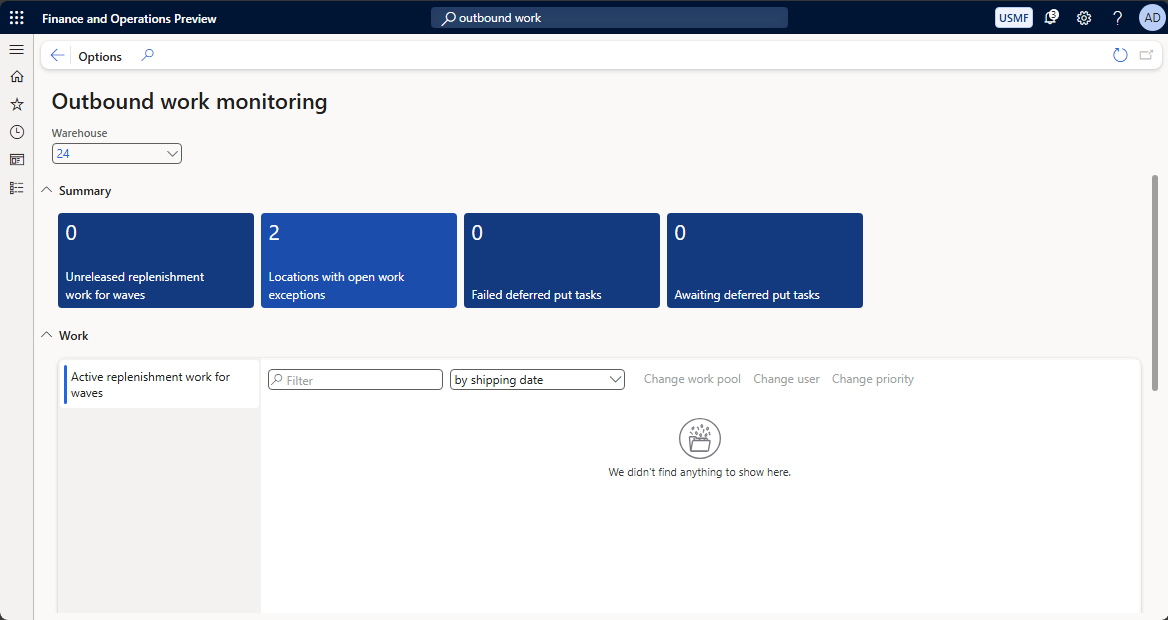Screen dimensions: 1168x620
Task: Open Favorites star in sidebar
Action: [16, 104]
